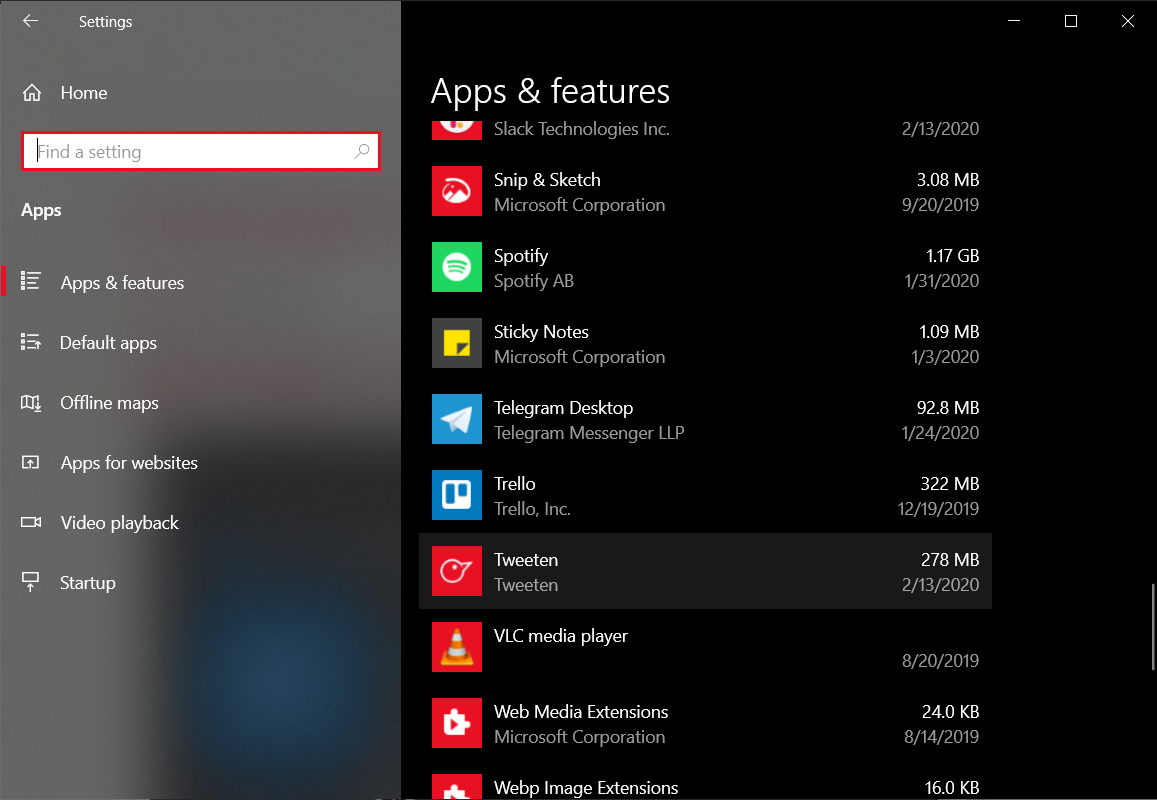The width and height of the screenshot is (1157, 800).
Task: Click the Telegram Messenger LLP publisher
Action: pyautogui.click(x=589, y=433)
